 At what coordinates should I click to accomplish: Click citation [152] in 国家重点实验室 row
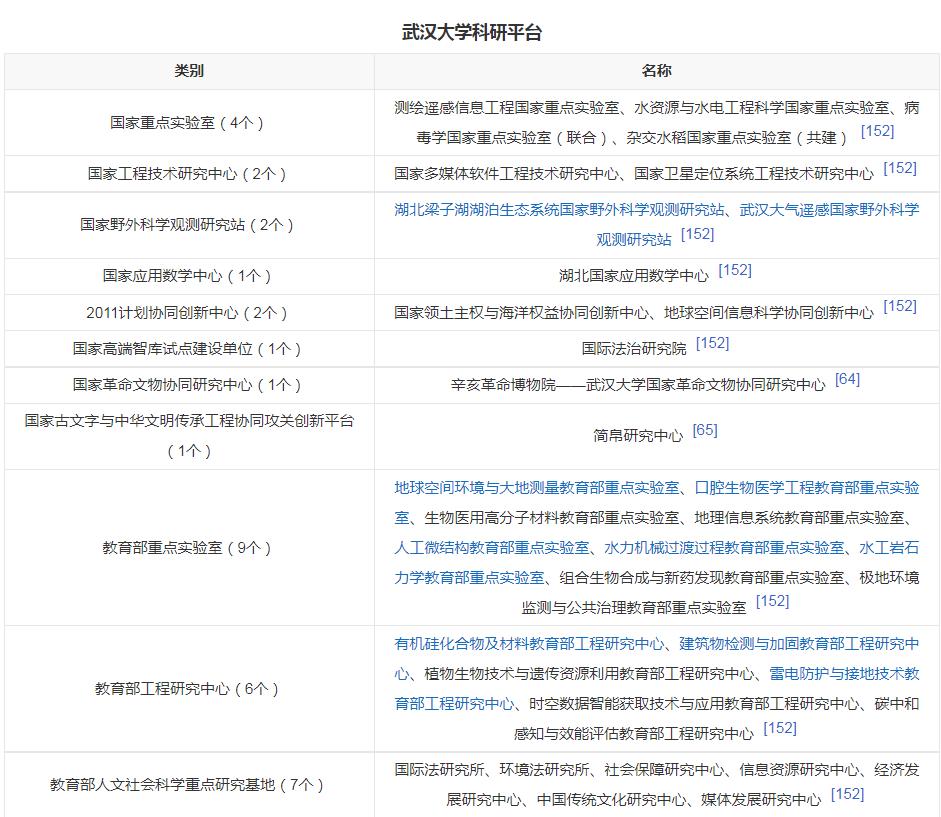point(877,131)
